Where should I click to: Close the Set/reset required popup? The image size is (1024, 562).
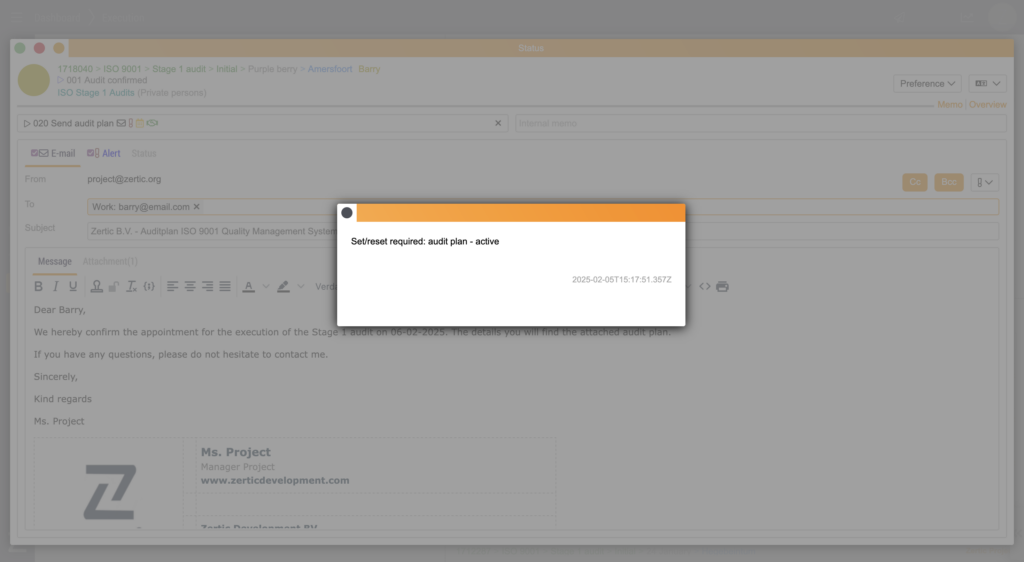[347, 213]
